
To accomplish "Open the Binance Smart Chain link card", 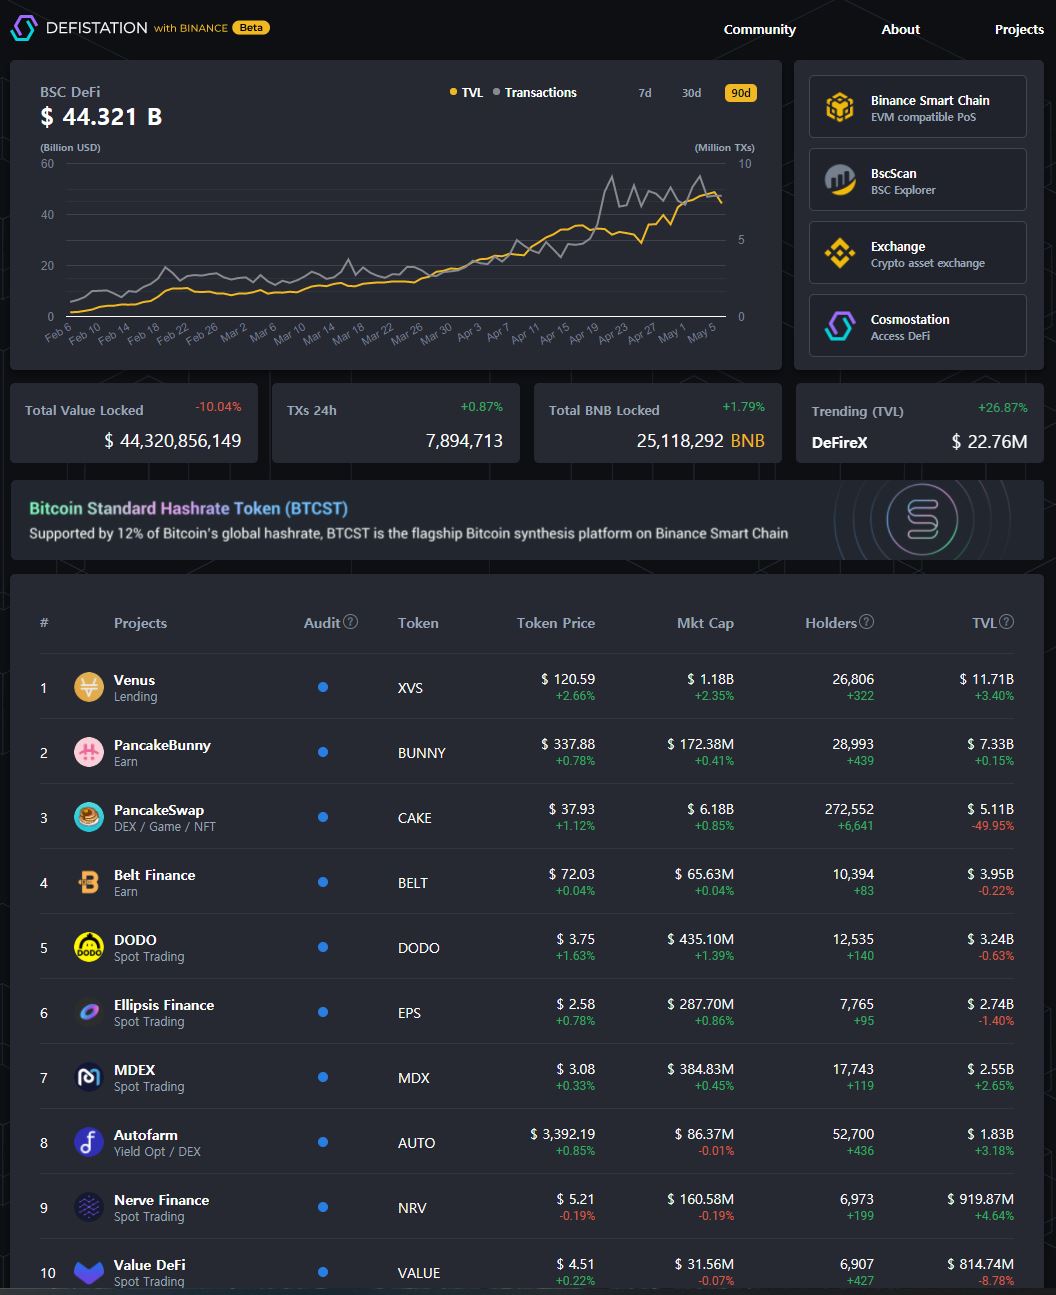I will [918, 106].
